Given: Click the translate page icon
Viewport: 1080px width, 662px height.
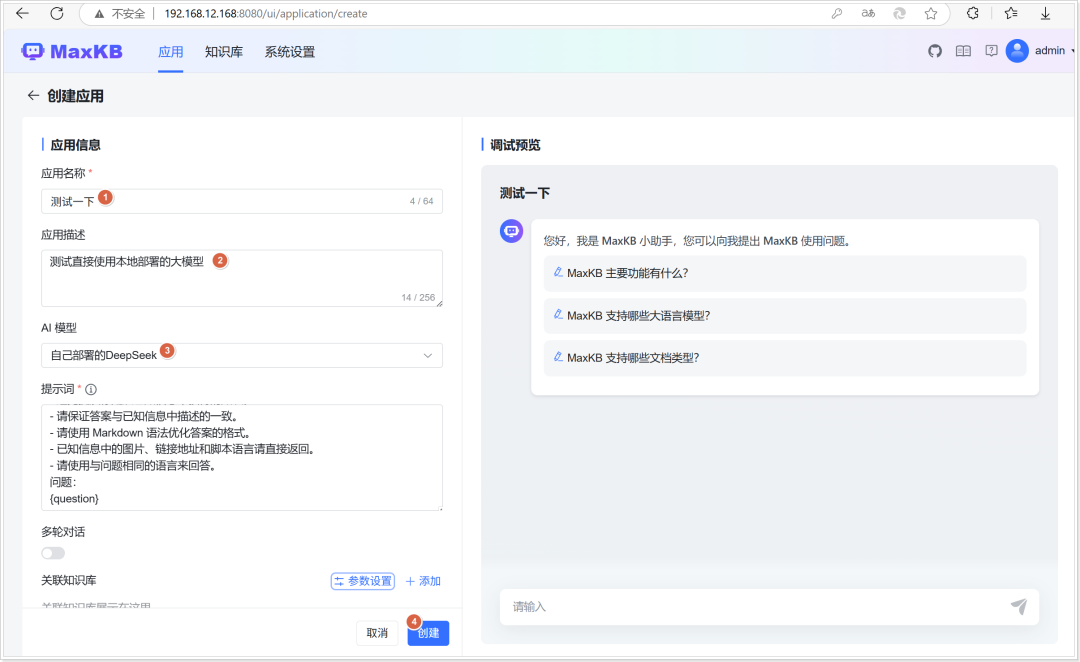Looking at the screenshot, I should click(868, 13).
